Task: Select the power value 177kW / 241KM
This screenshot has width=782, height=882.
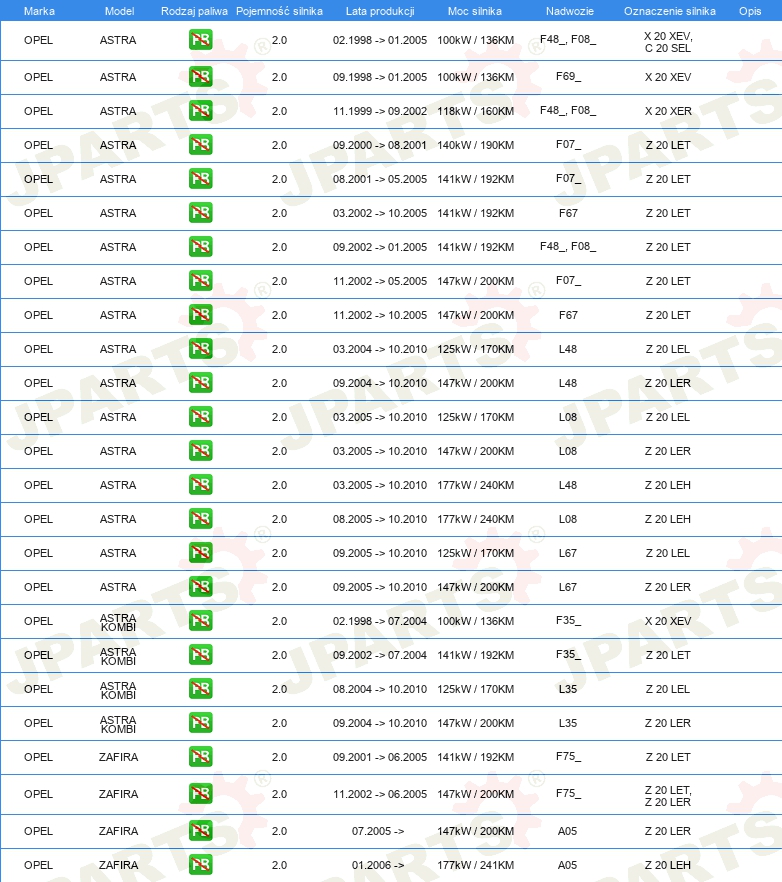Action: coord(475,865)
